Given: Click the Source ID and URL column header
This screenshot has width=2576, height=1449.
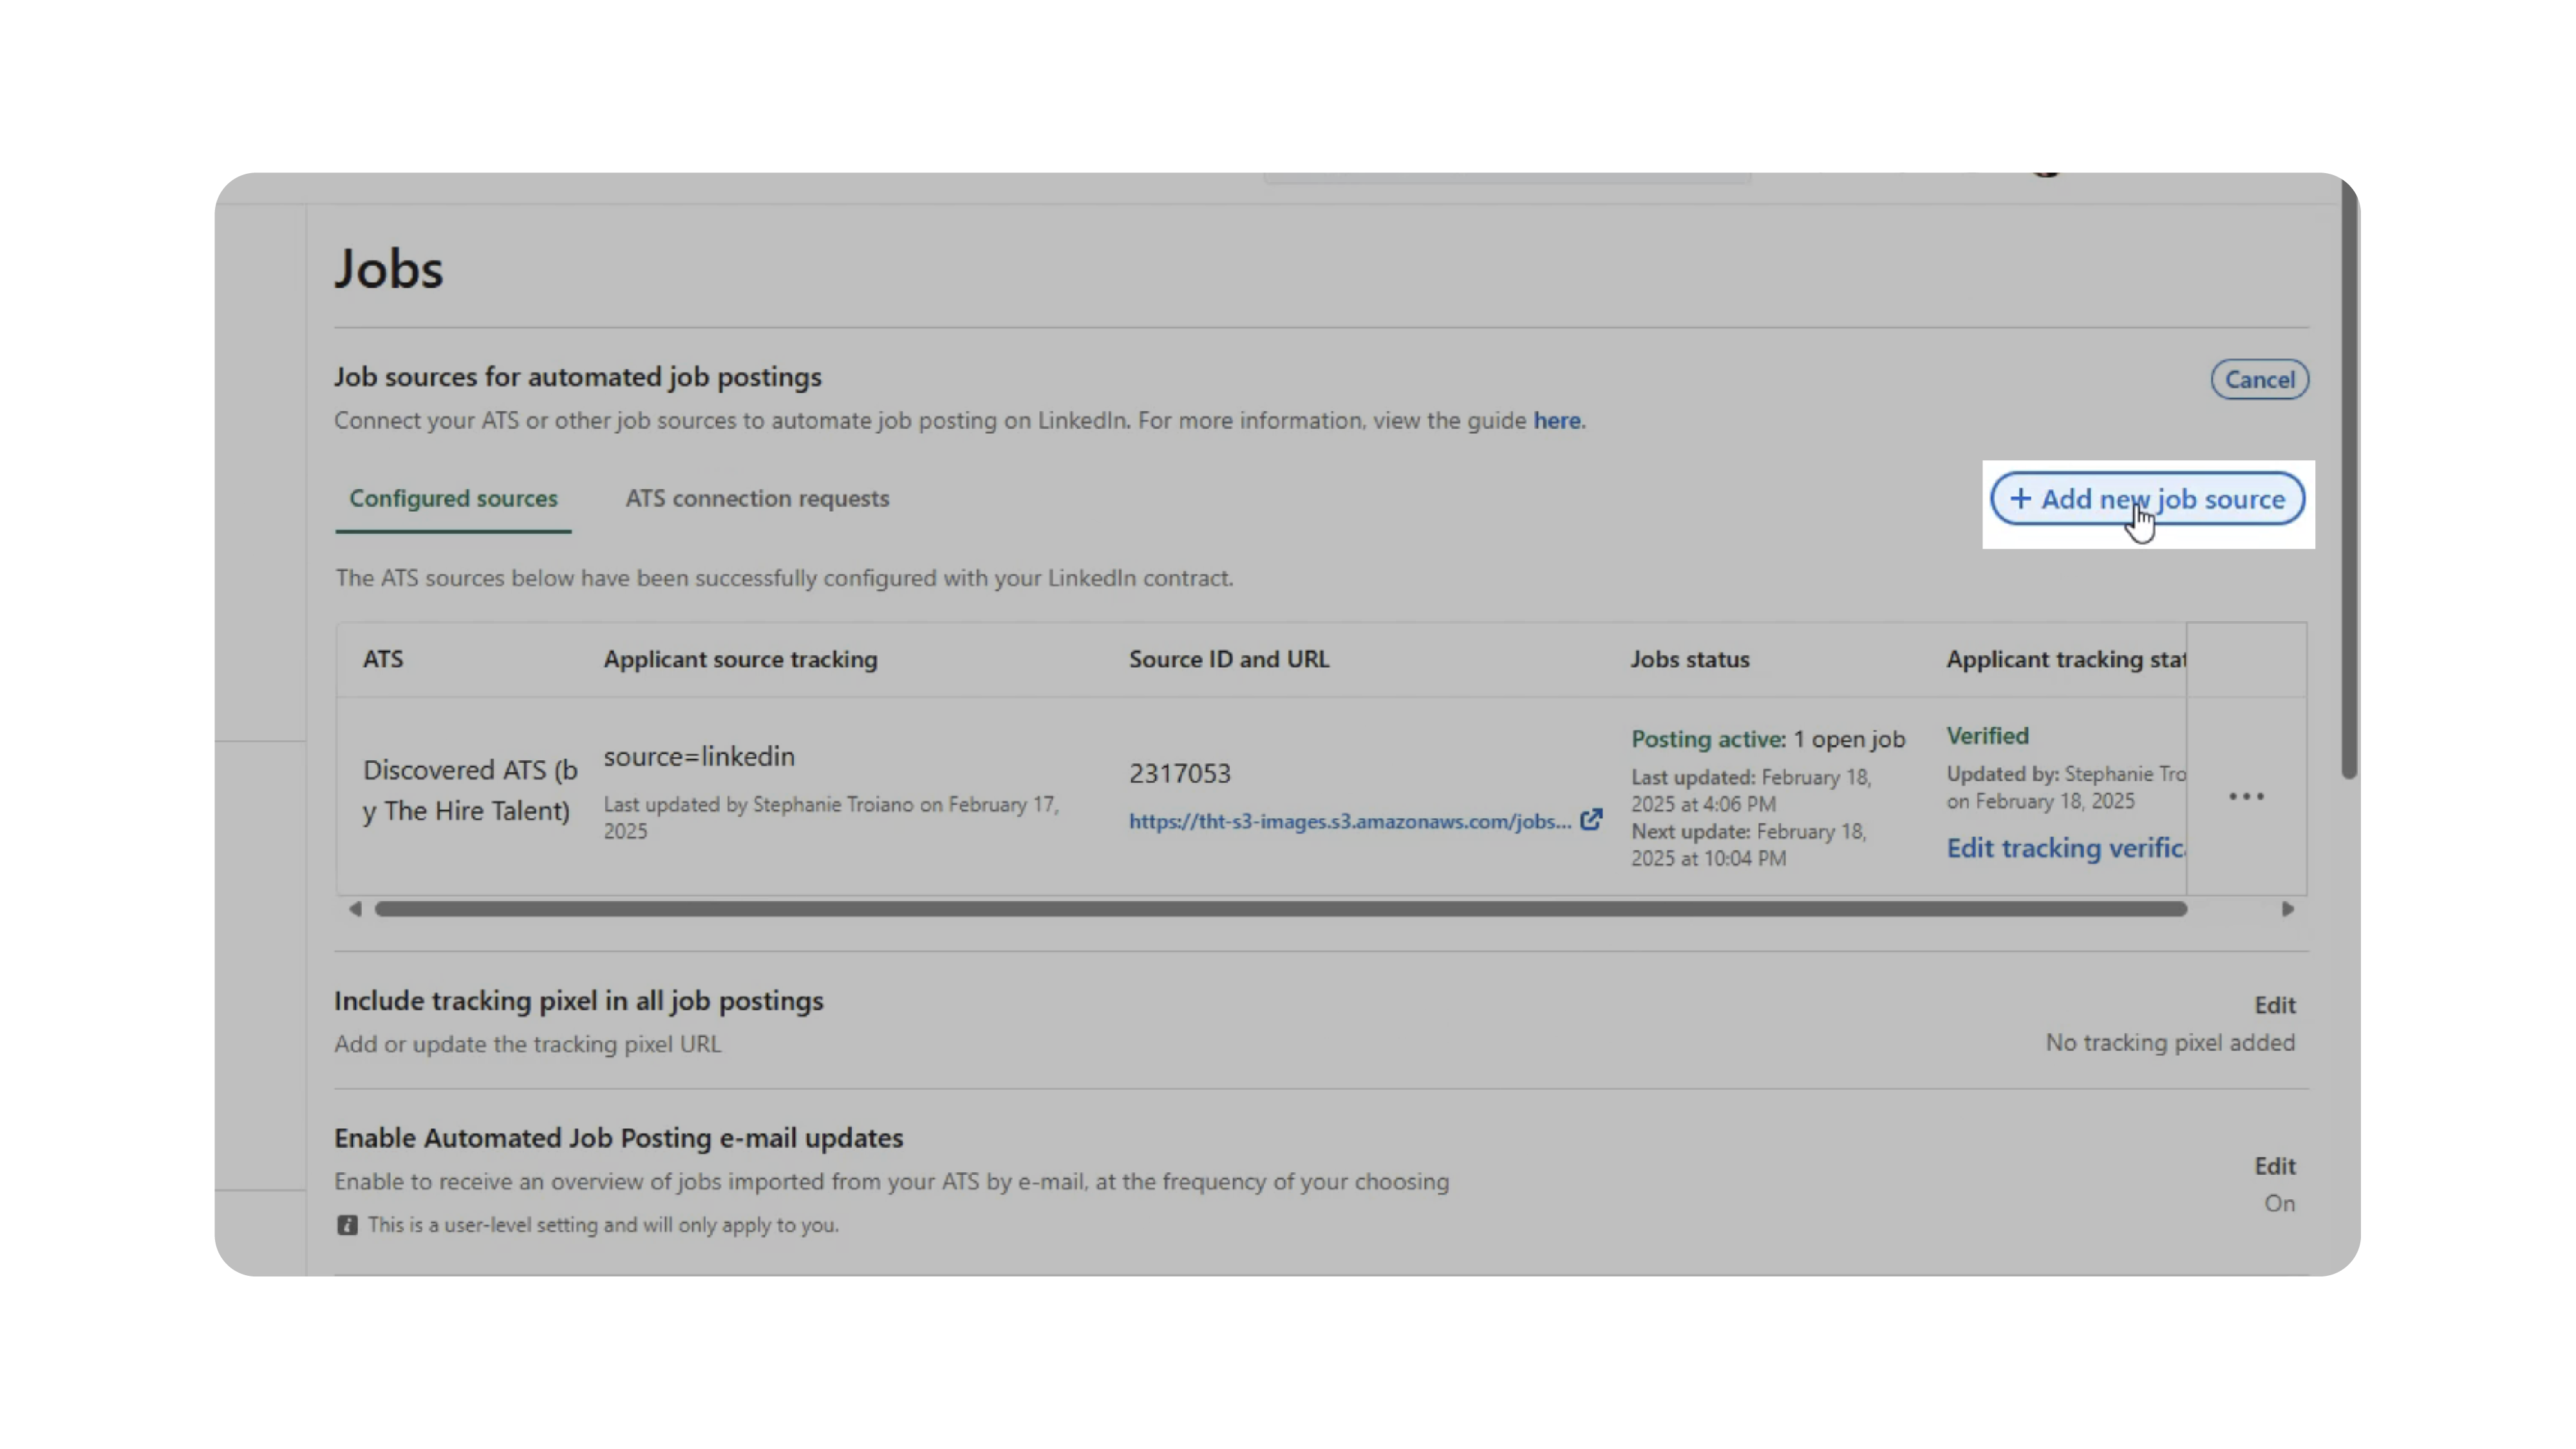Looking at the screenshot, I should pyautogui.click(x=1229, y=659).
